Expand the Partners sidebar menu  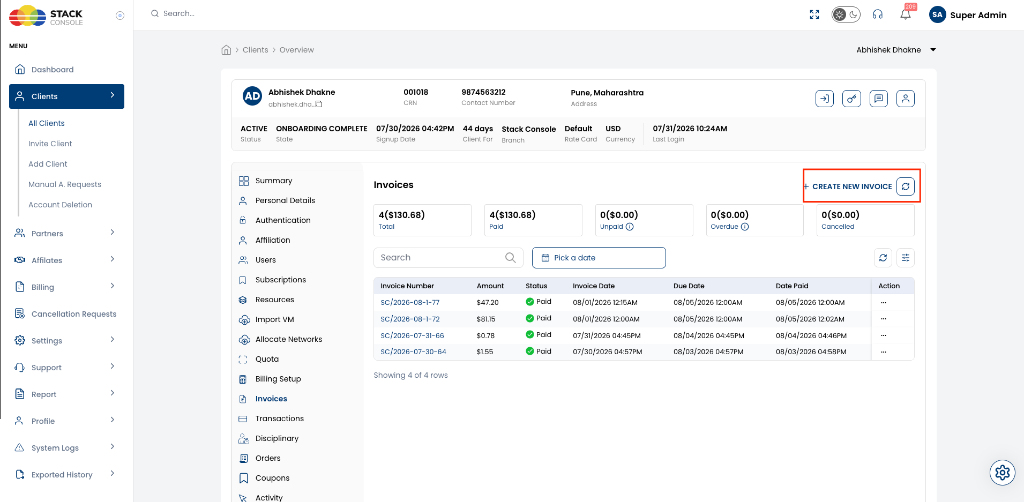[x=67, y=233]
